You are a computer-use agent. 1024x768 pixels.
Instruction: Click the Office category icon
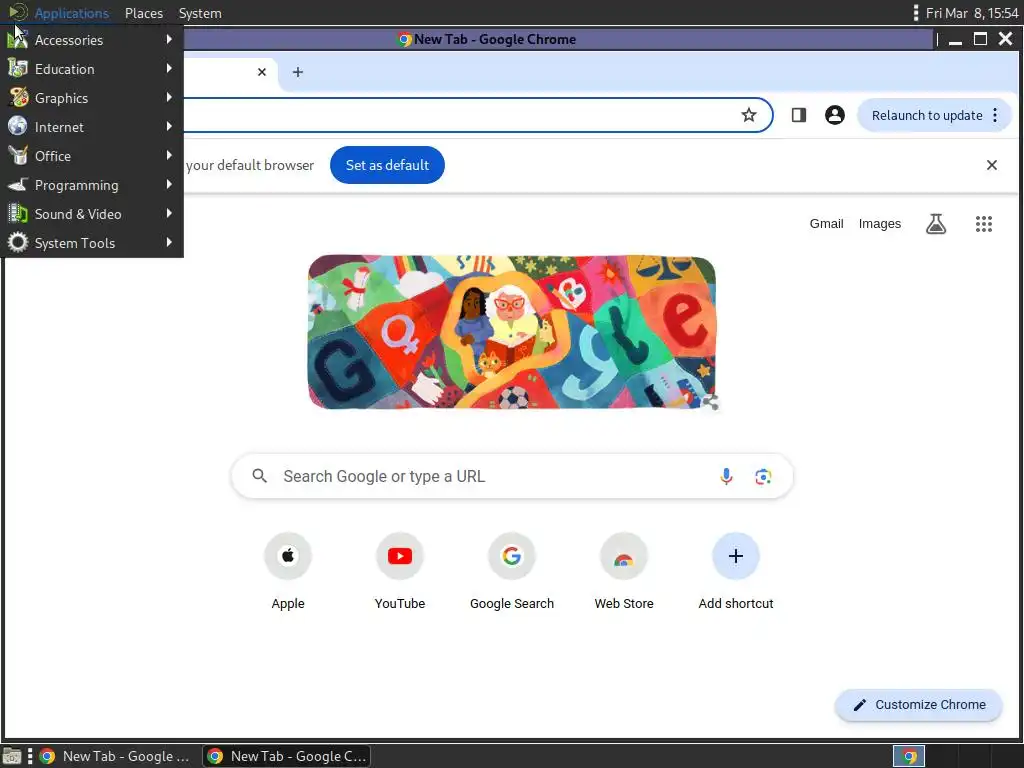[x=18, y=155]
